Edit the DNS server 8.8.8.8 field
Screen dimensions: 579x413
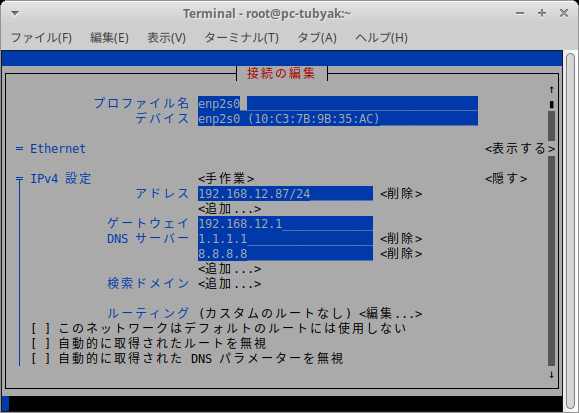(x=285, y=254)
